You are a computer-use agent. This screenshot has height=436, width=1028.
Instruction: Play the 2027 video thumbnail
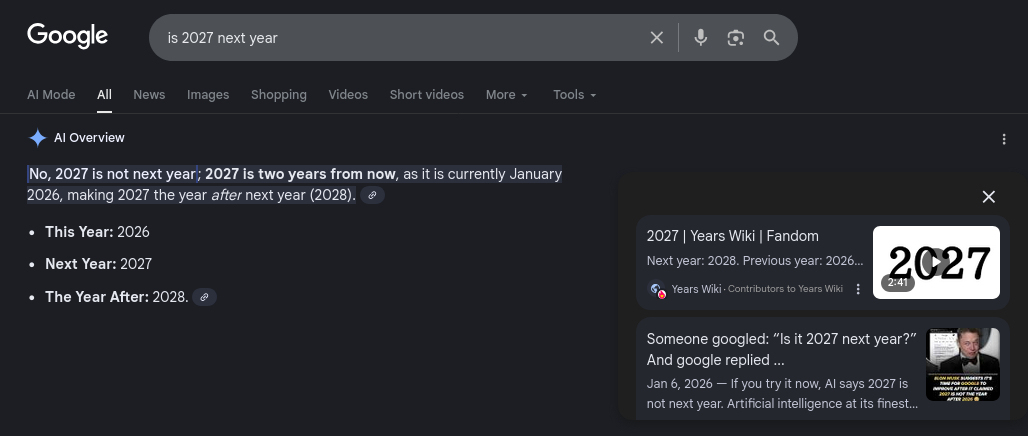coord(936,262)
